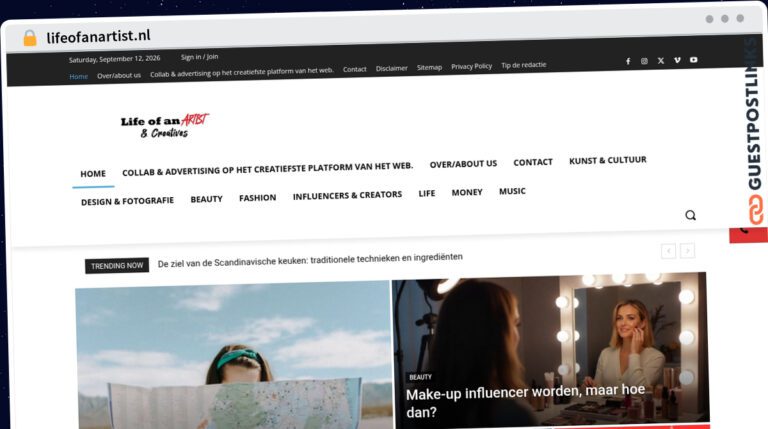Open the Instagram social icon
Viewport: 768px width, 429px height.
point(644,61)
